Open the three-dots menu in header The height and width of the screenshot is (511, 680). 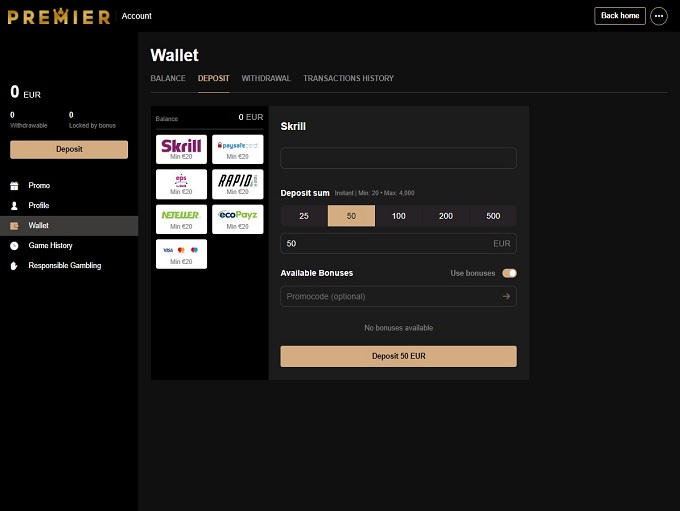[x=658, y=16]
